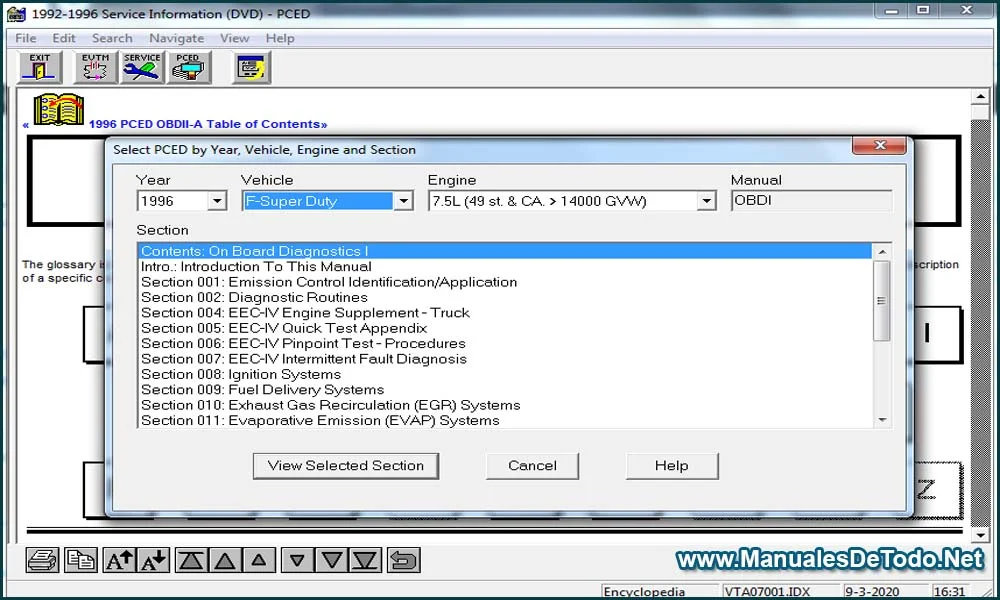Select 'Section 004: EEC-IV Engine Supplement - Truck'
This screenshot has width=1000, height=600.
(505, 312)
